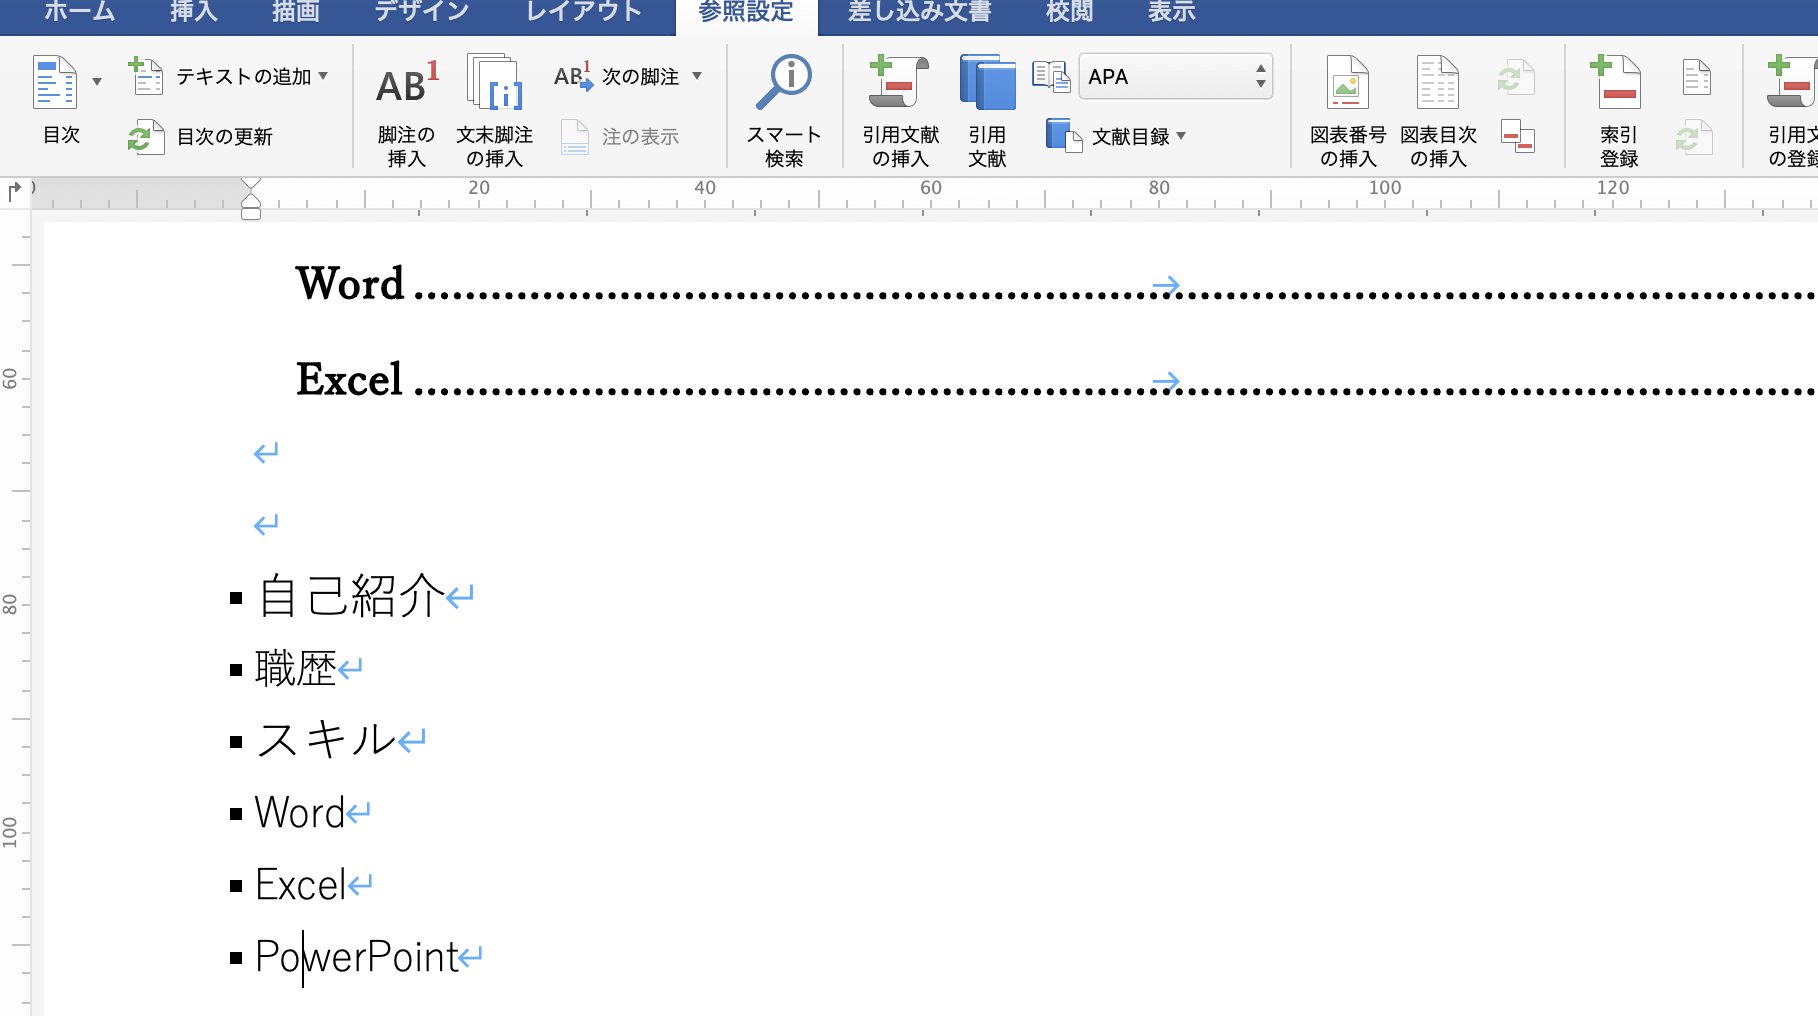Switch to the 差し込み文書 tab
The image size is (1818, 1016).
pos(920,12)
